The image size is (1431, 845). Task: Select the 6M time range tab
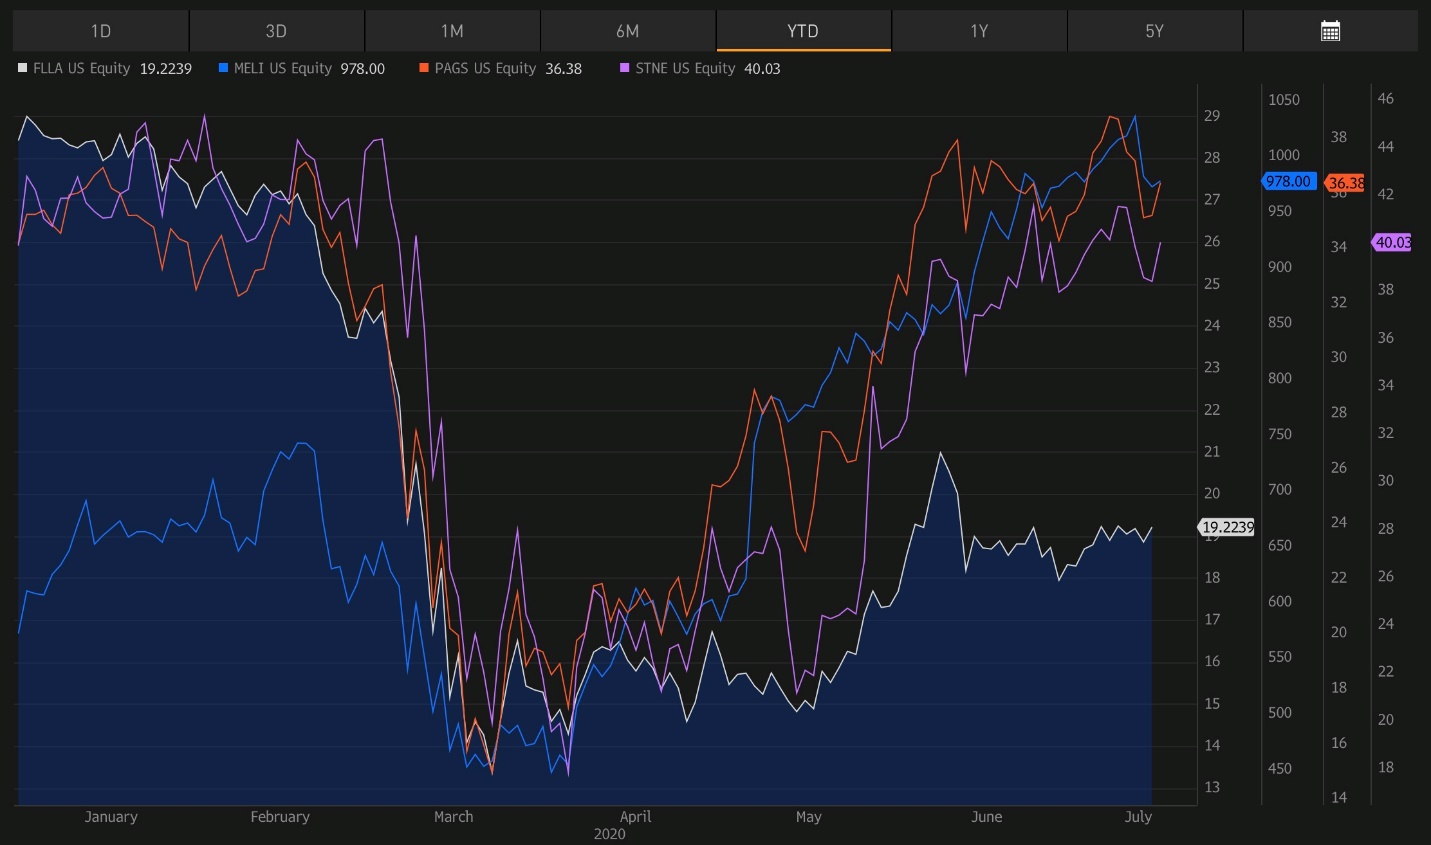tap(628, 31)
